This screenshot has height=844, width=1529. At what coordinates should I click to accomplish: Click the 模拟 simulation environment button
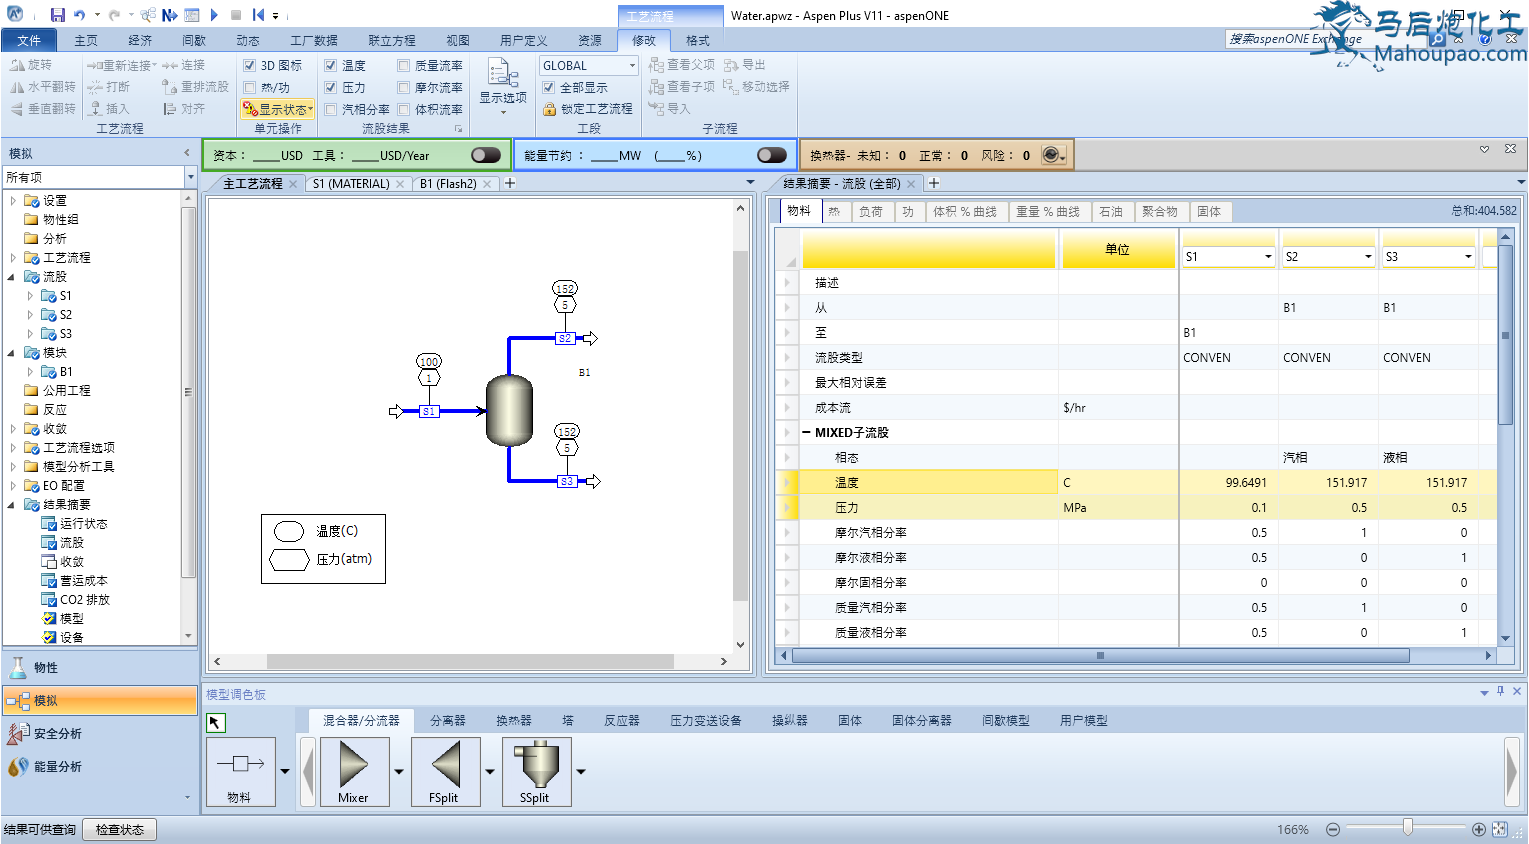[x=100, y=700]
